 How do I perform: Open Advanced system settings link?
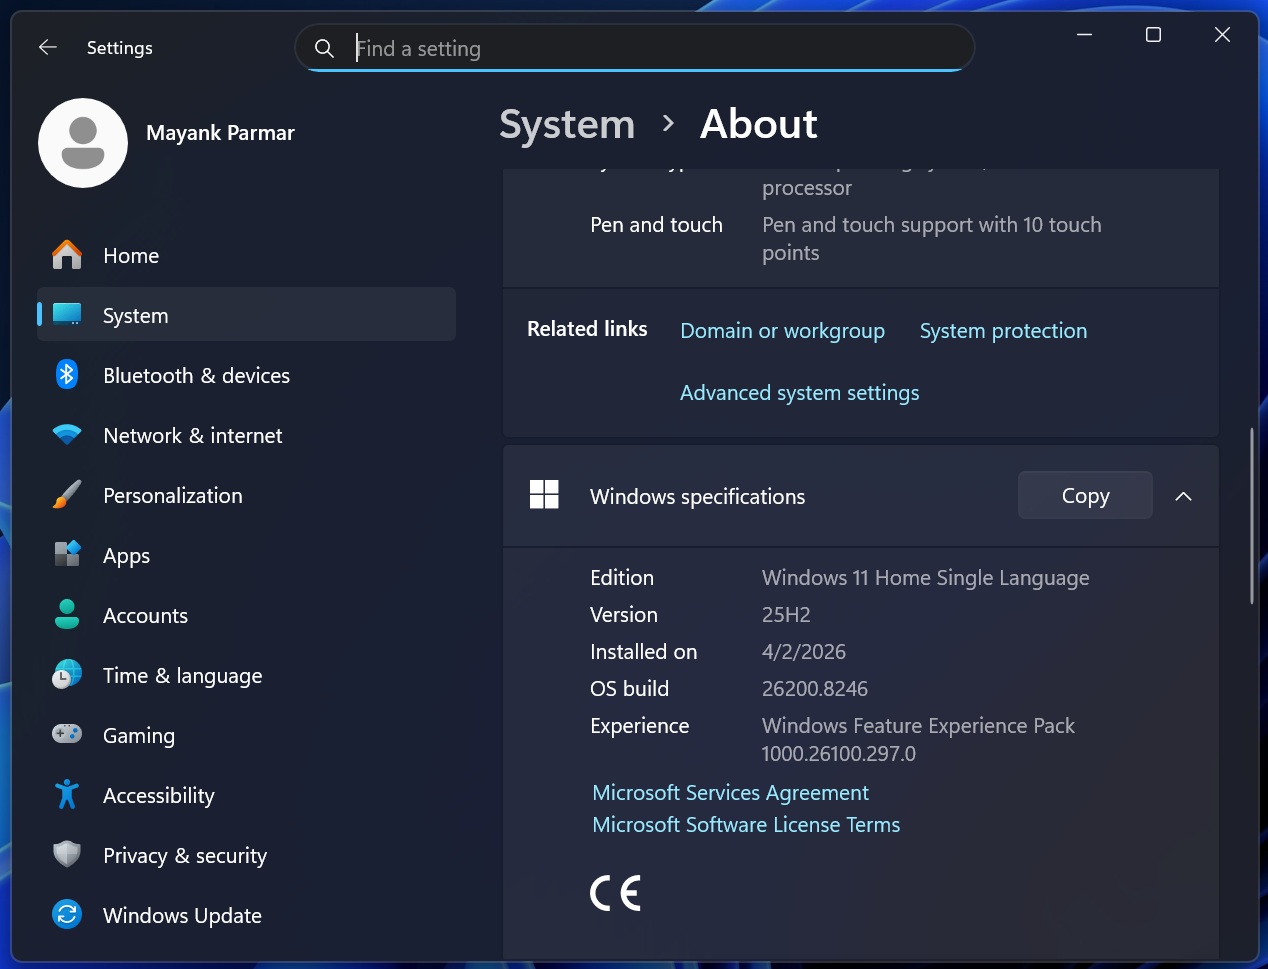[799, 393]
